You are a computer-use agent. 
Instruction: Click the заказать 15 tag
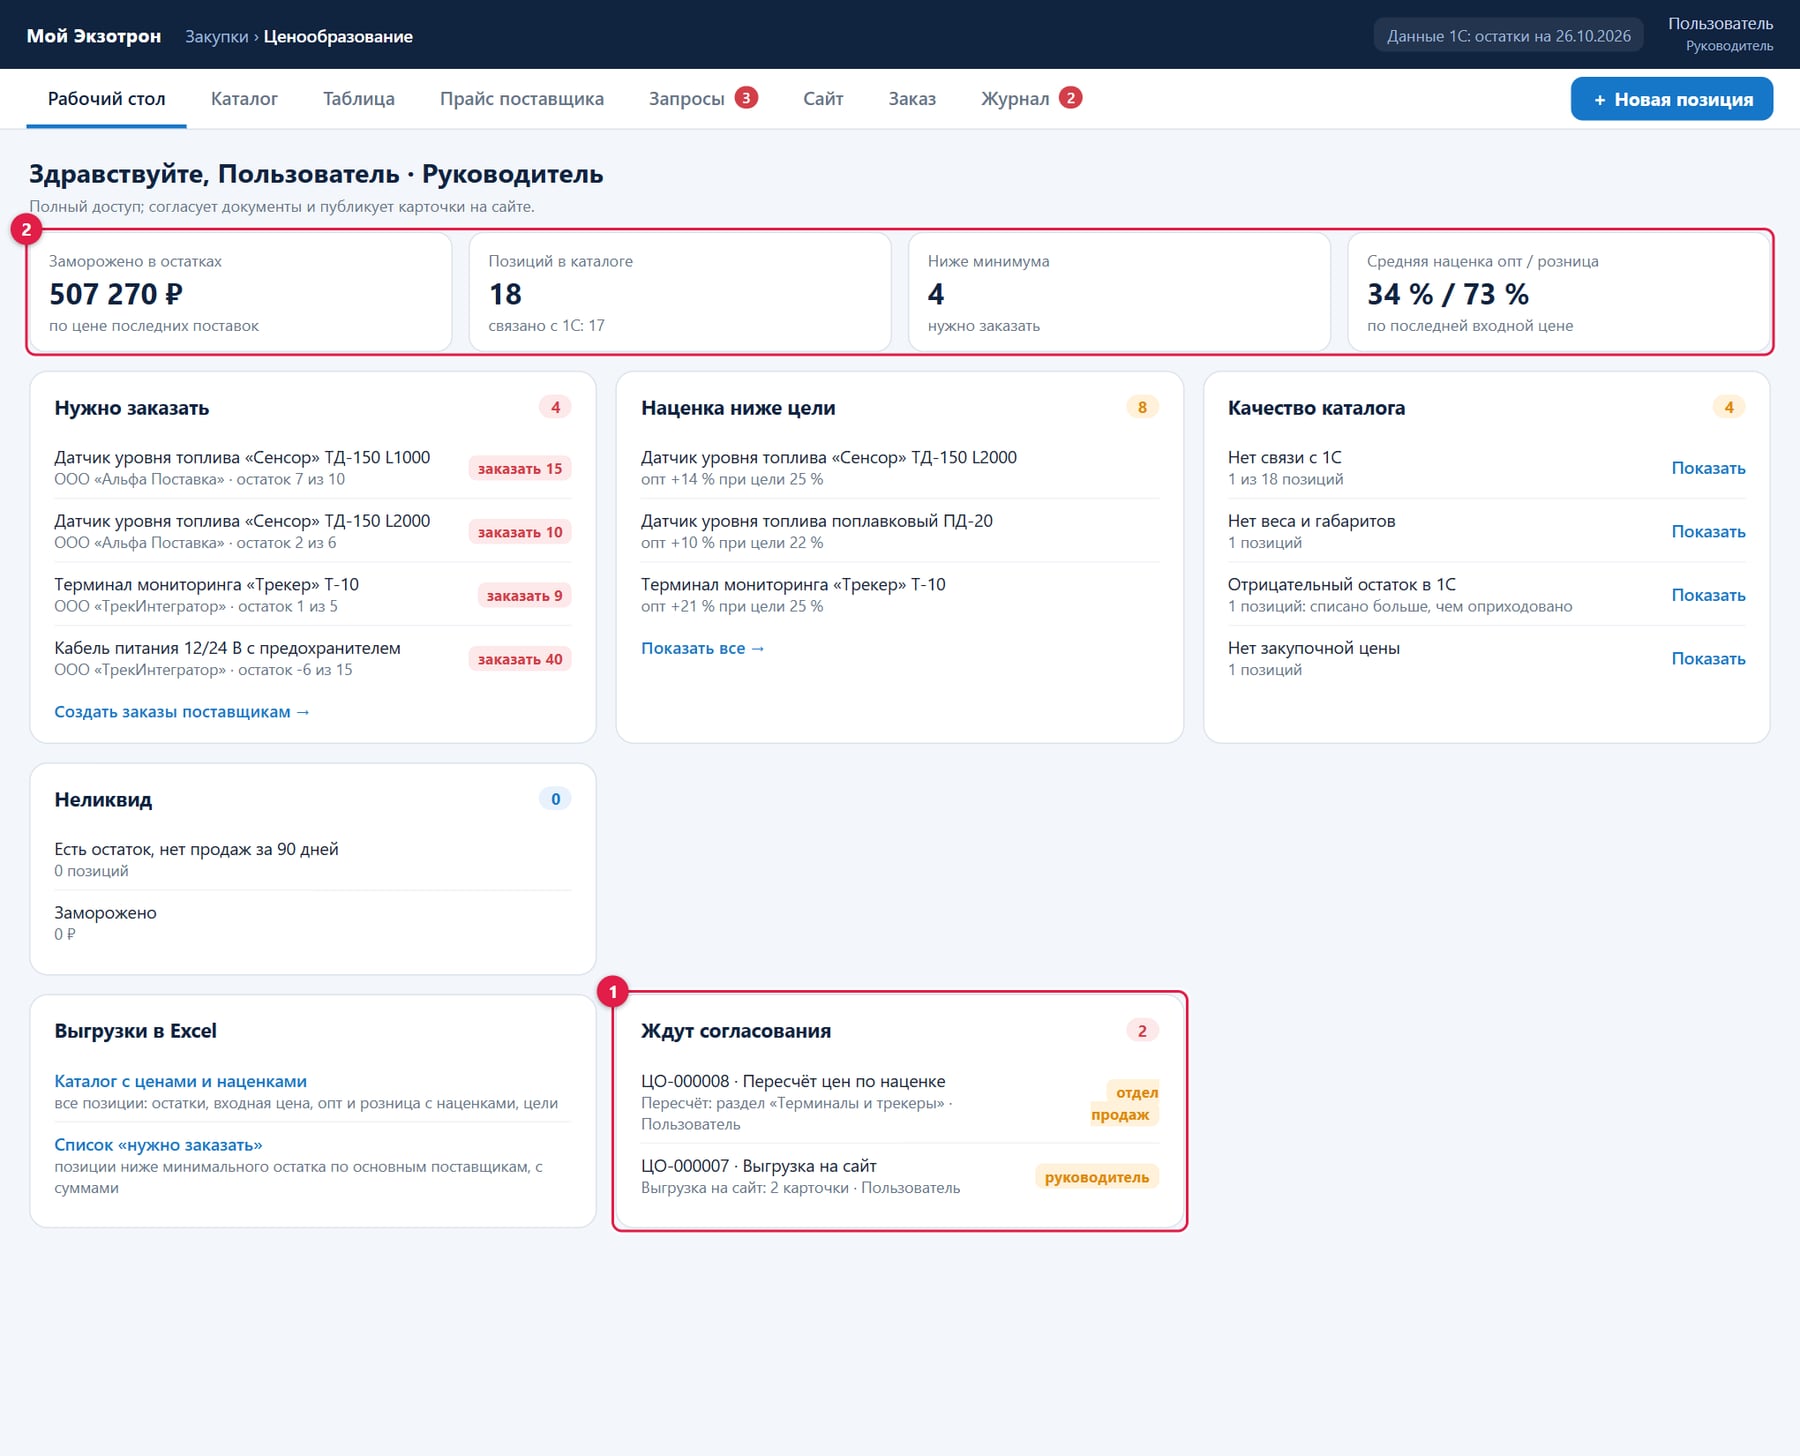(520, 468)
